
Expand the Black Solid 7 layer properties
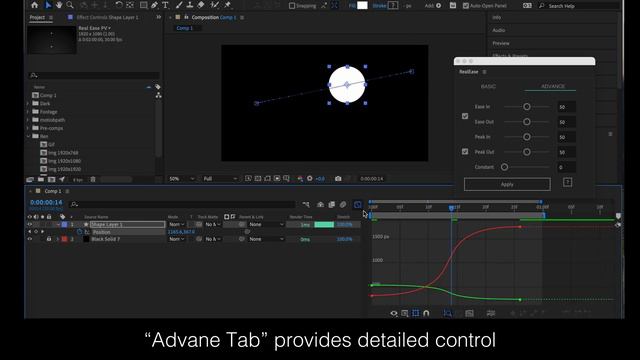pos(58,239)
